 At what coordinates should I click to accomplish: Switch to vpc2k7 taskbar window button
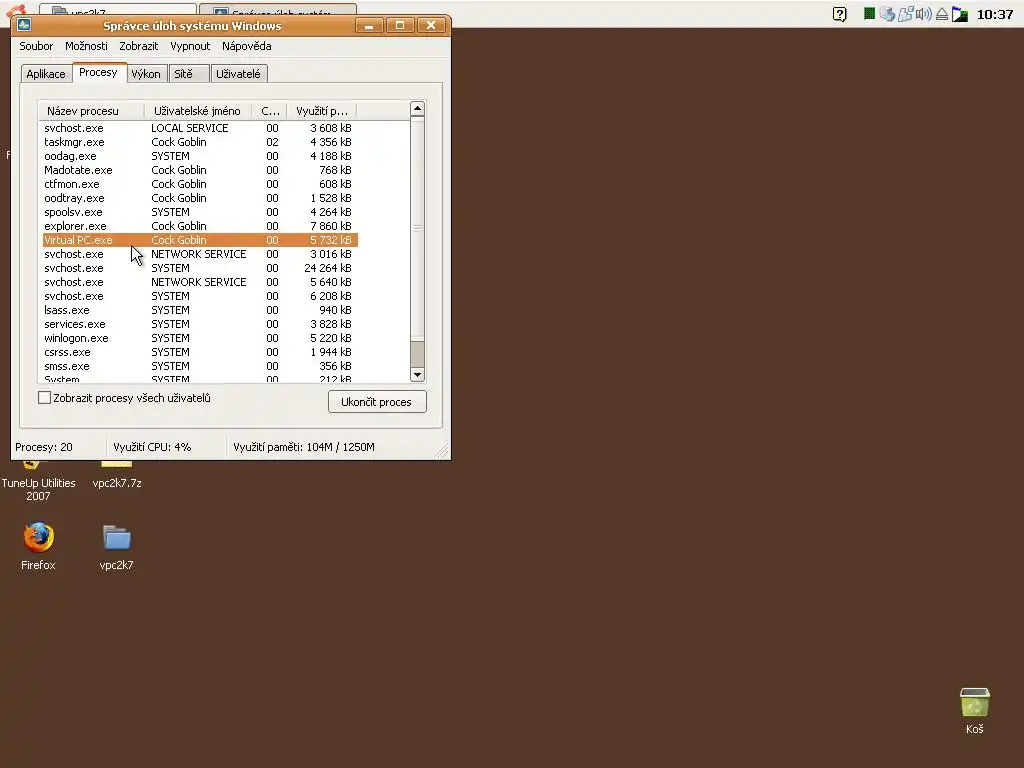(118, 9)
